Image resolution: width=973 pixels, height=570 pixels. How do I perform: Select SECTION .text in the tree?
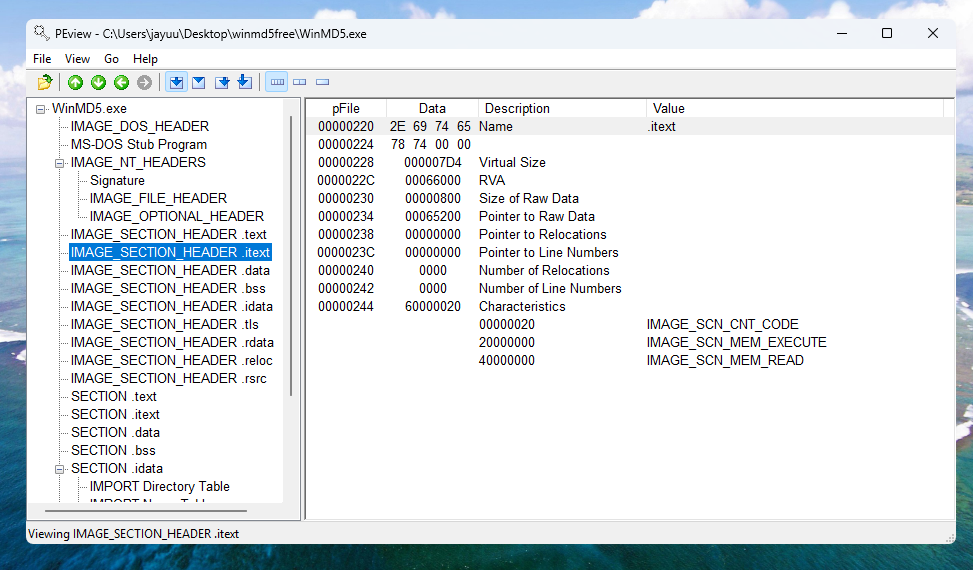click(114, 396)
